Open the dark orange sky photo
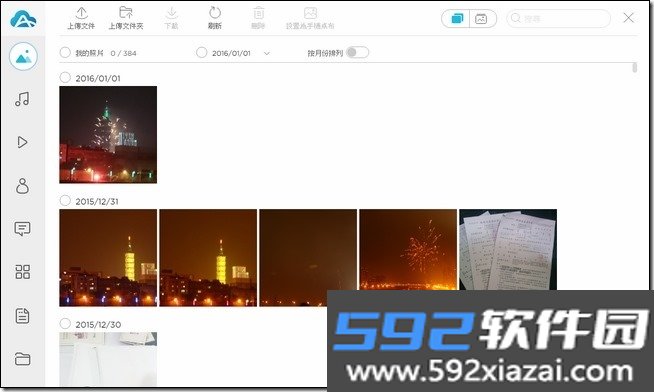This screenshot has height=392, width=654. [308, 258]
